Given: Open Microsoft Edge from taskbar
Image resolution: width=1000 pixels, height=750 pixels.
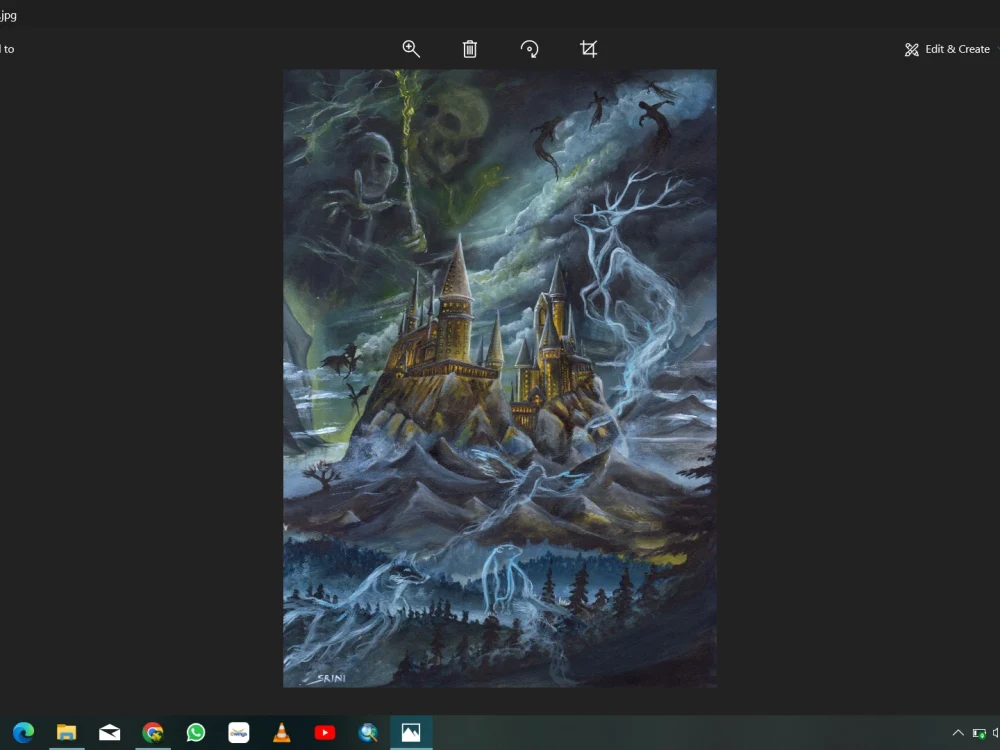Looking at the screenshot, I should tap(24, 732).
